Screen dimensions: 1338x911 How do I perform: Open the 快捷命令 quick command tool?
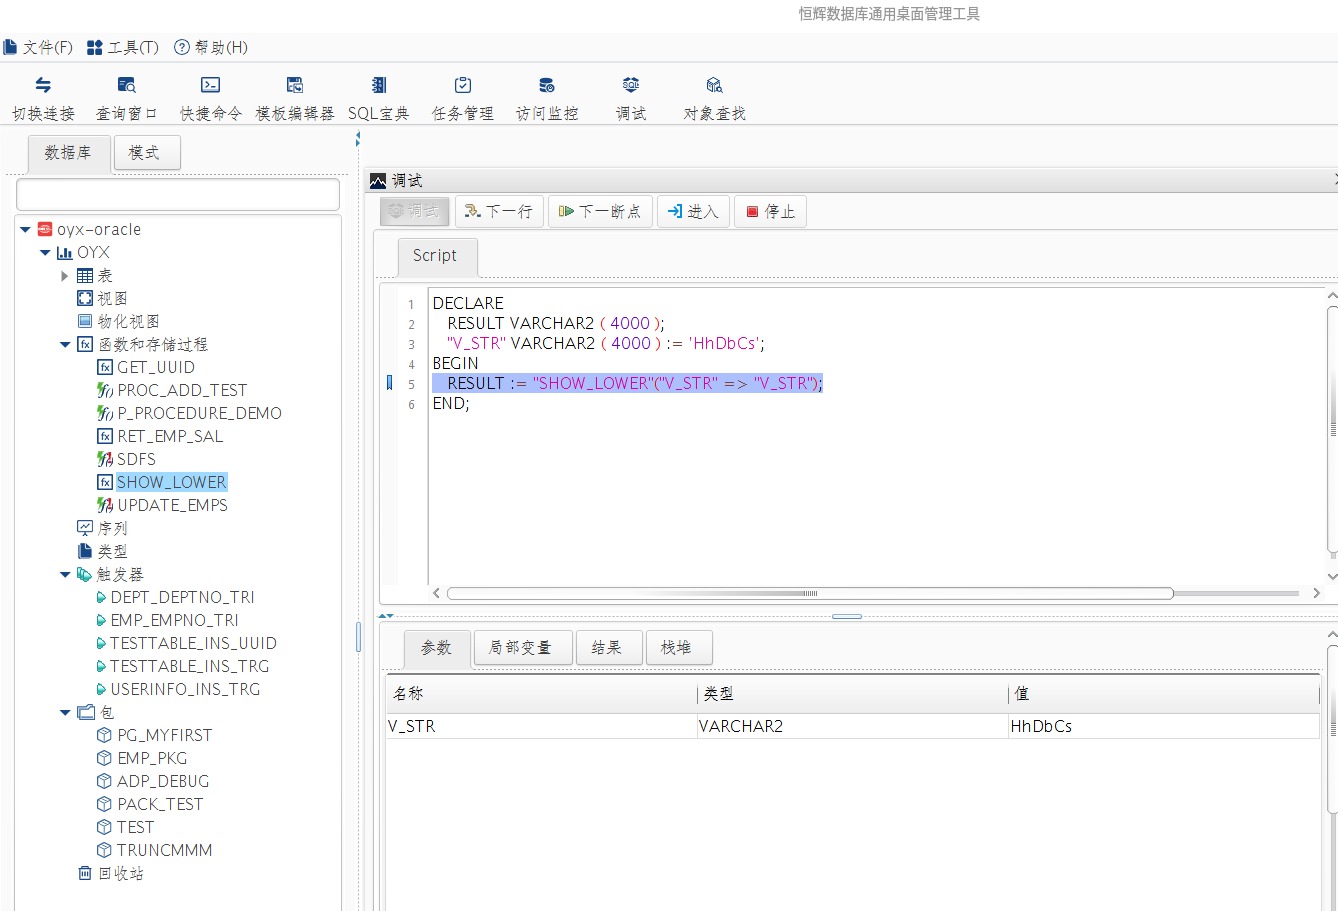pyautogui.click(x=210, y=85)
